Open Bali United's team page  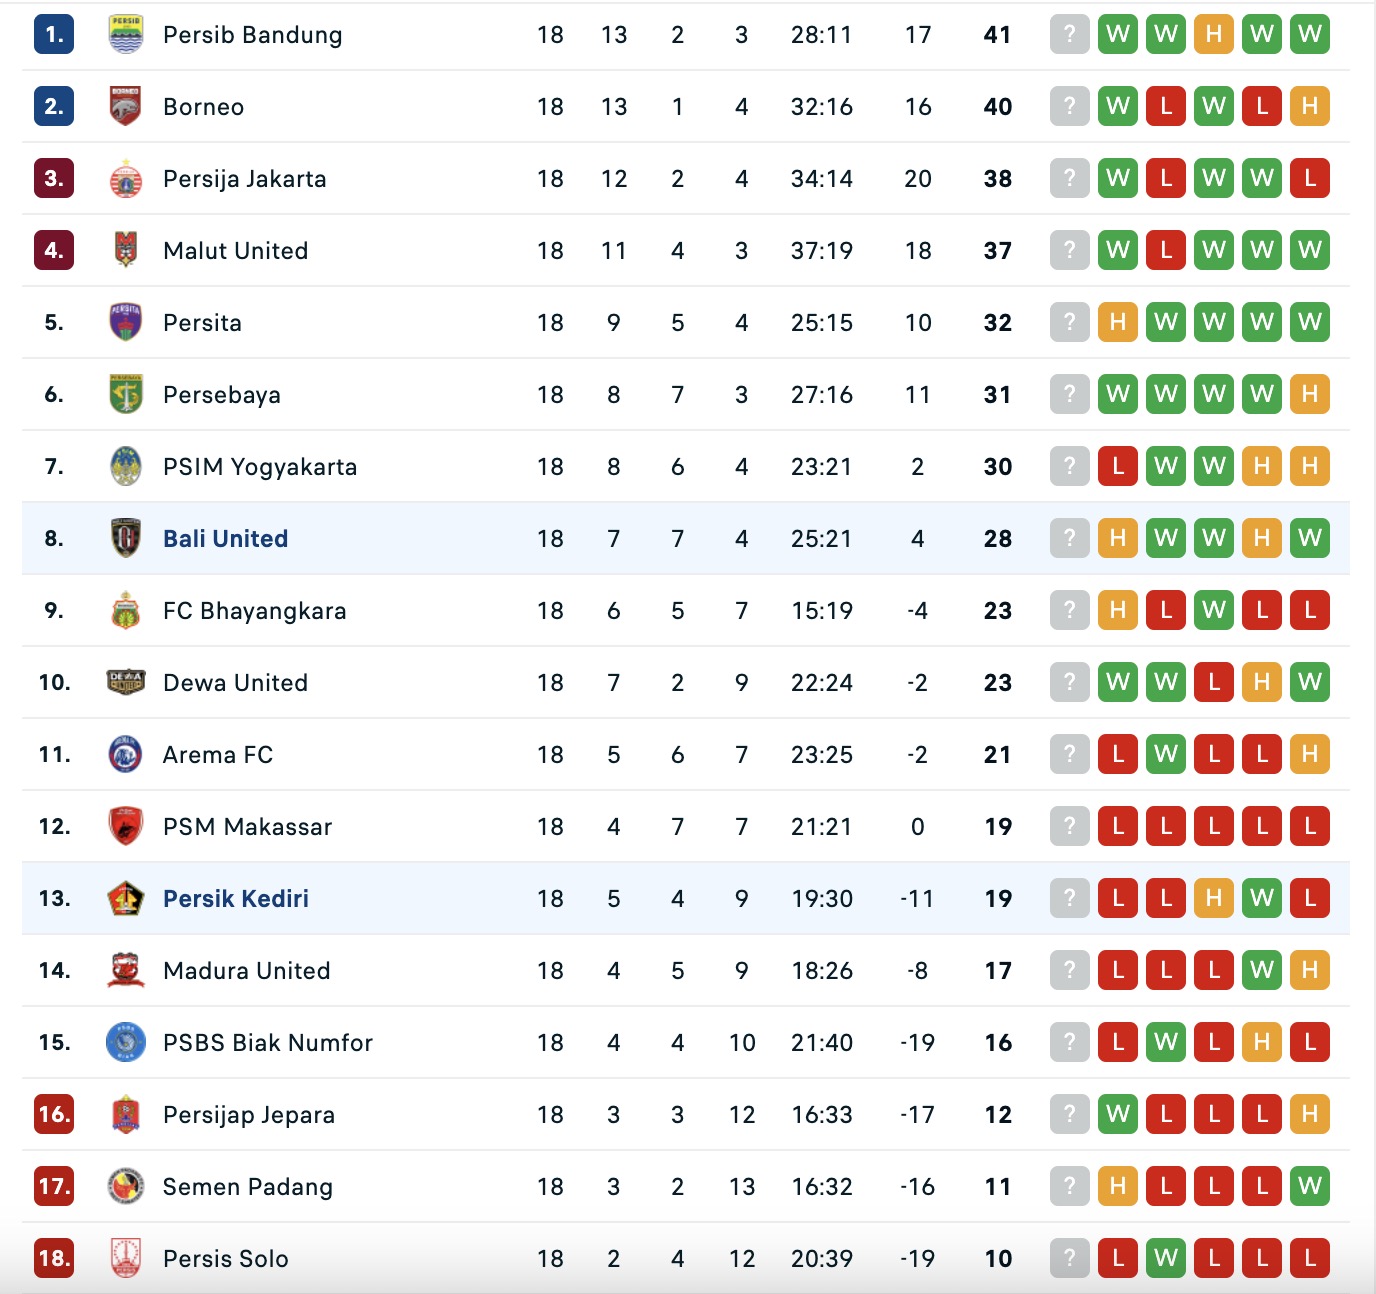point(224,538)
